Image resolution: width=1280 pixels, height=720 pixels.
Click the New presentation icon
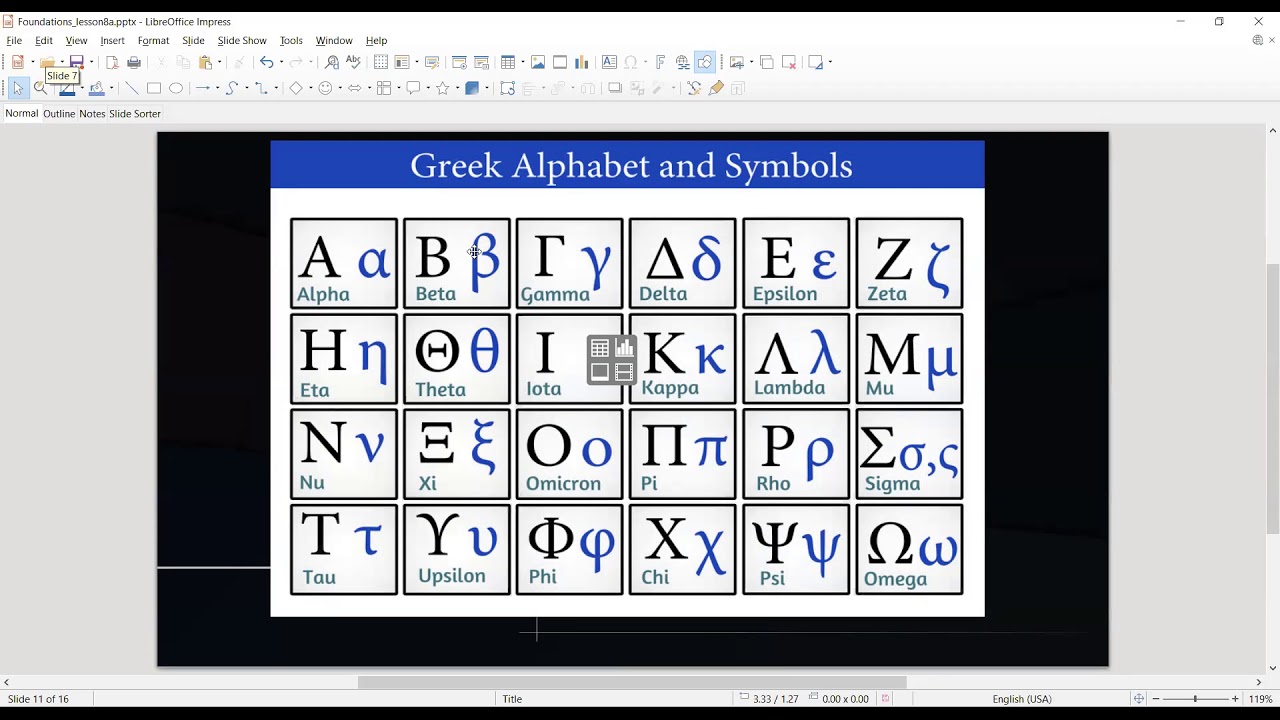click(x=17, y=62)
